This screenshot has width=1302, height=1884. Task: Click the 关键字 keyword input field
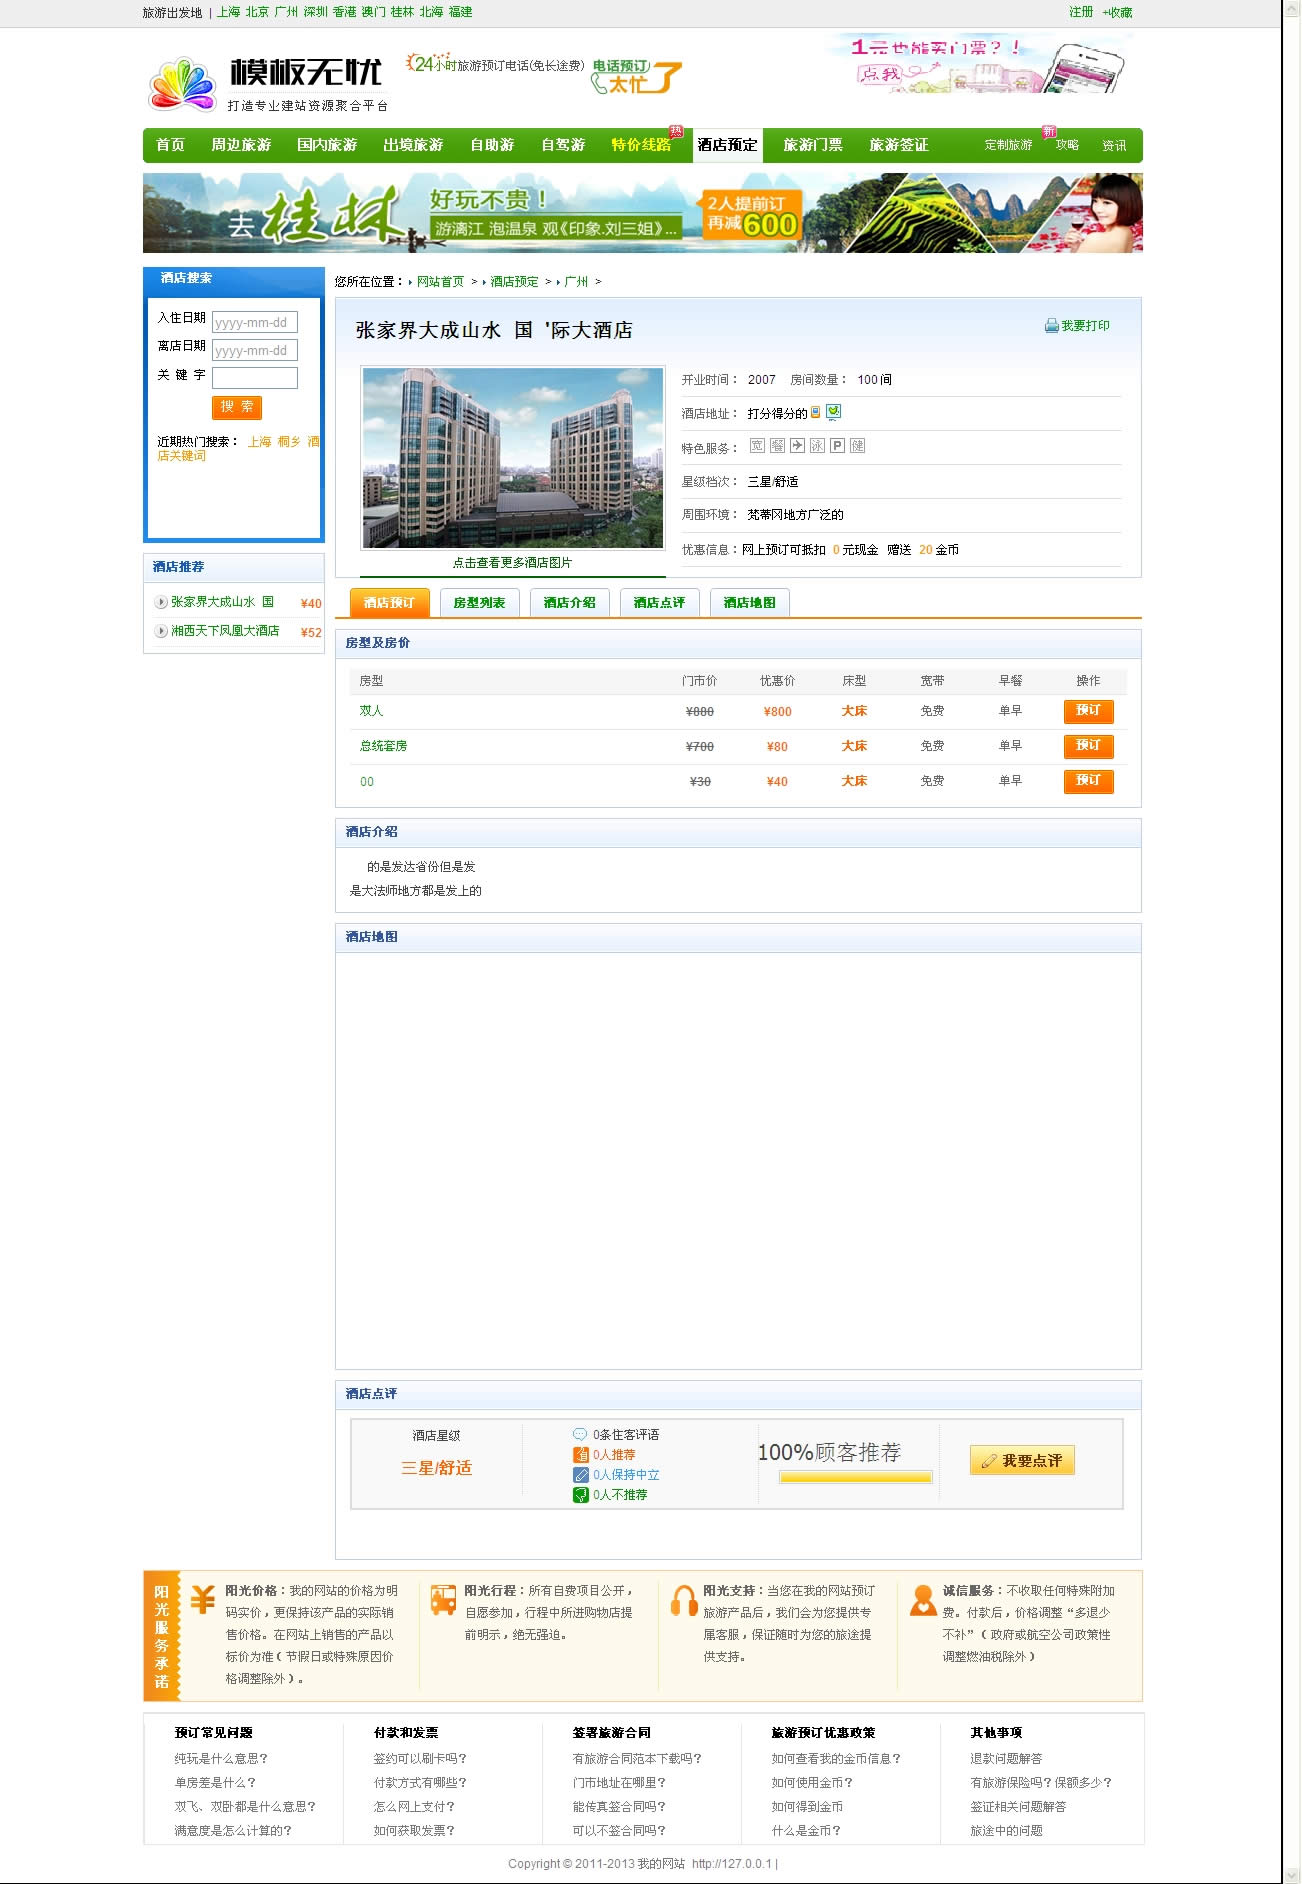coord(254,377)
